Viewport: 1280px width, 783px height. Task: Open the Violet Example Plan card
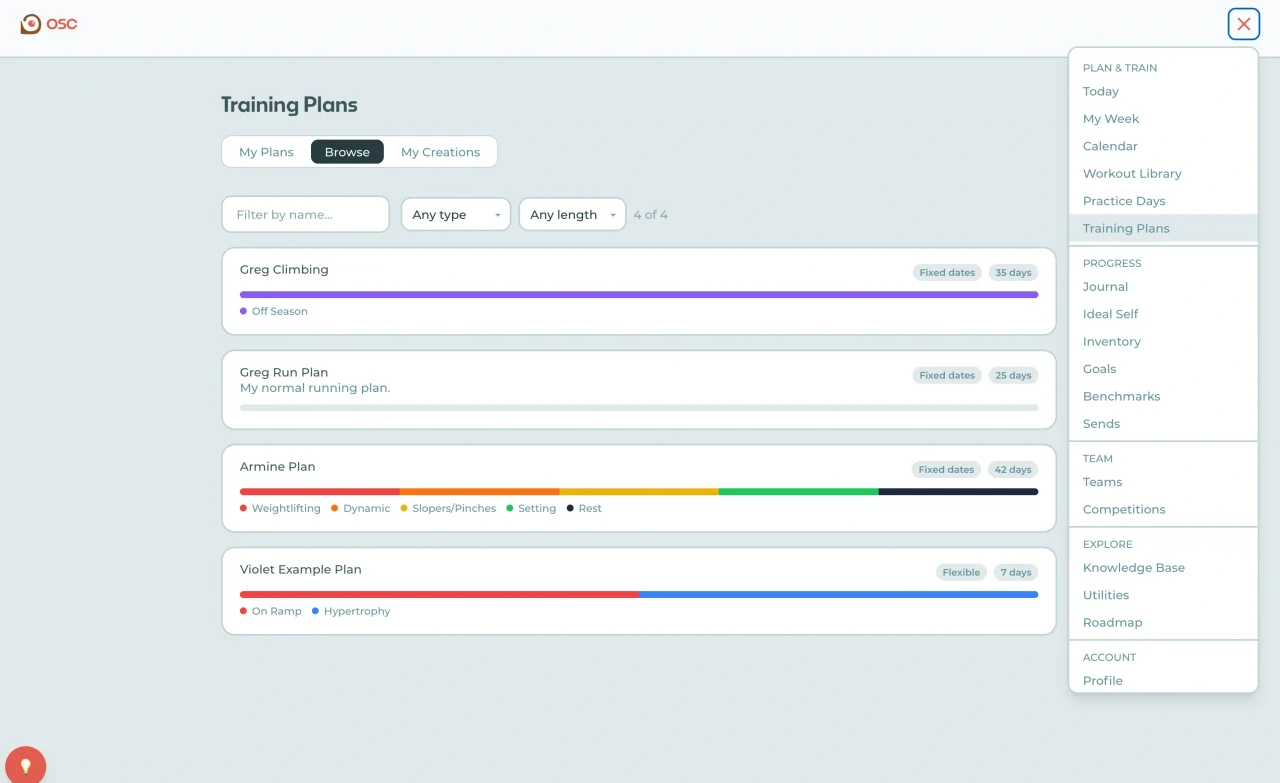coord(639,591)
